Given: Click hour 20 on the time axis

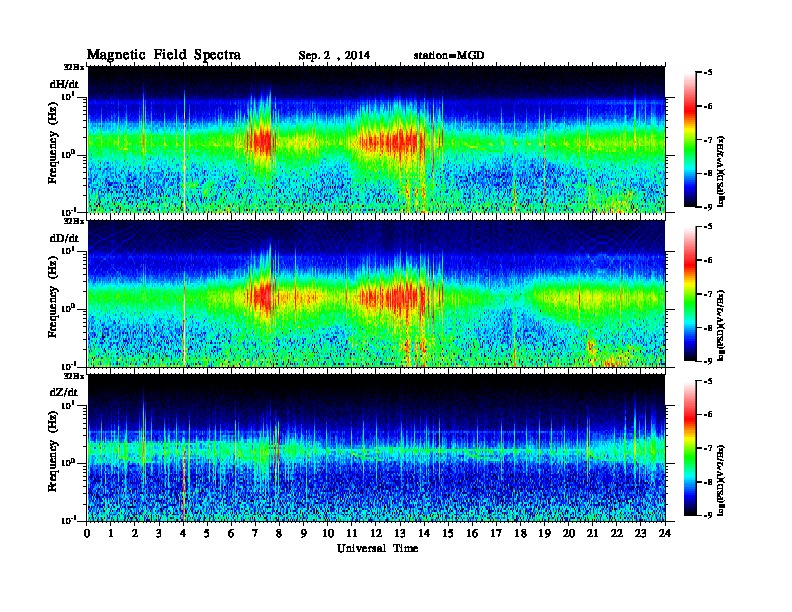Looking at the screenshot, I should coord(569,533).
